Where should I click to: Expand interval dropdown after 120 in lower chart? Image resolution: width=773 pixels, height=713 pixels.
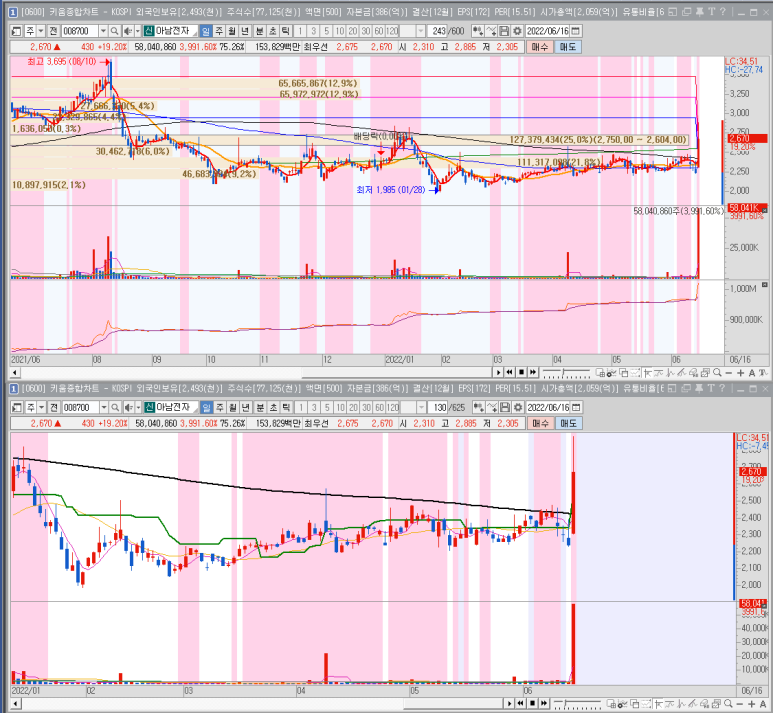[421, 407]
